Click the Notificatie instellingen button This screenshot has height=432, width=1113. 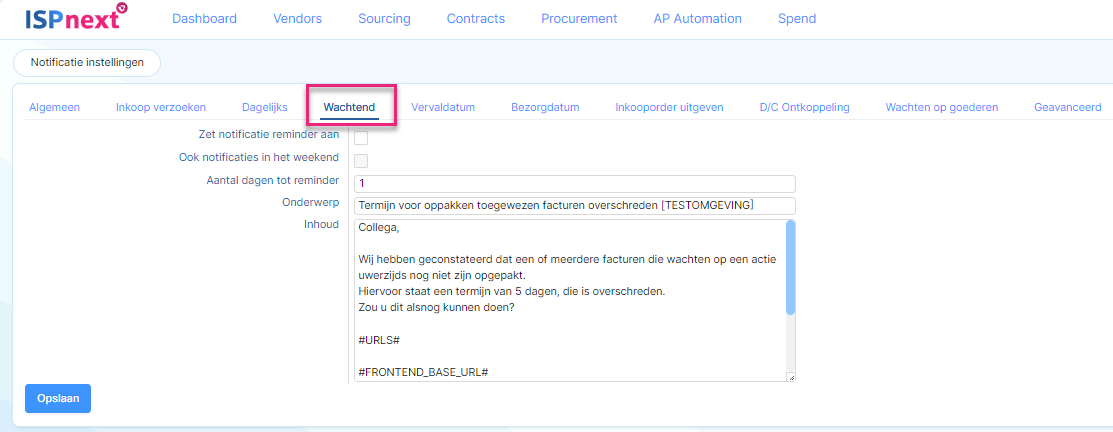click(87, 62)
